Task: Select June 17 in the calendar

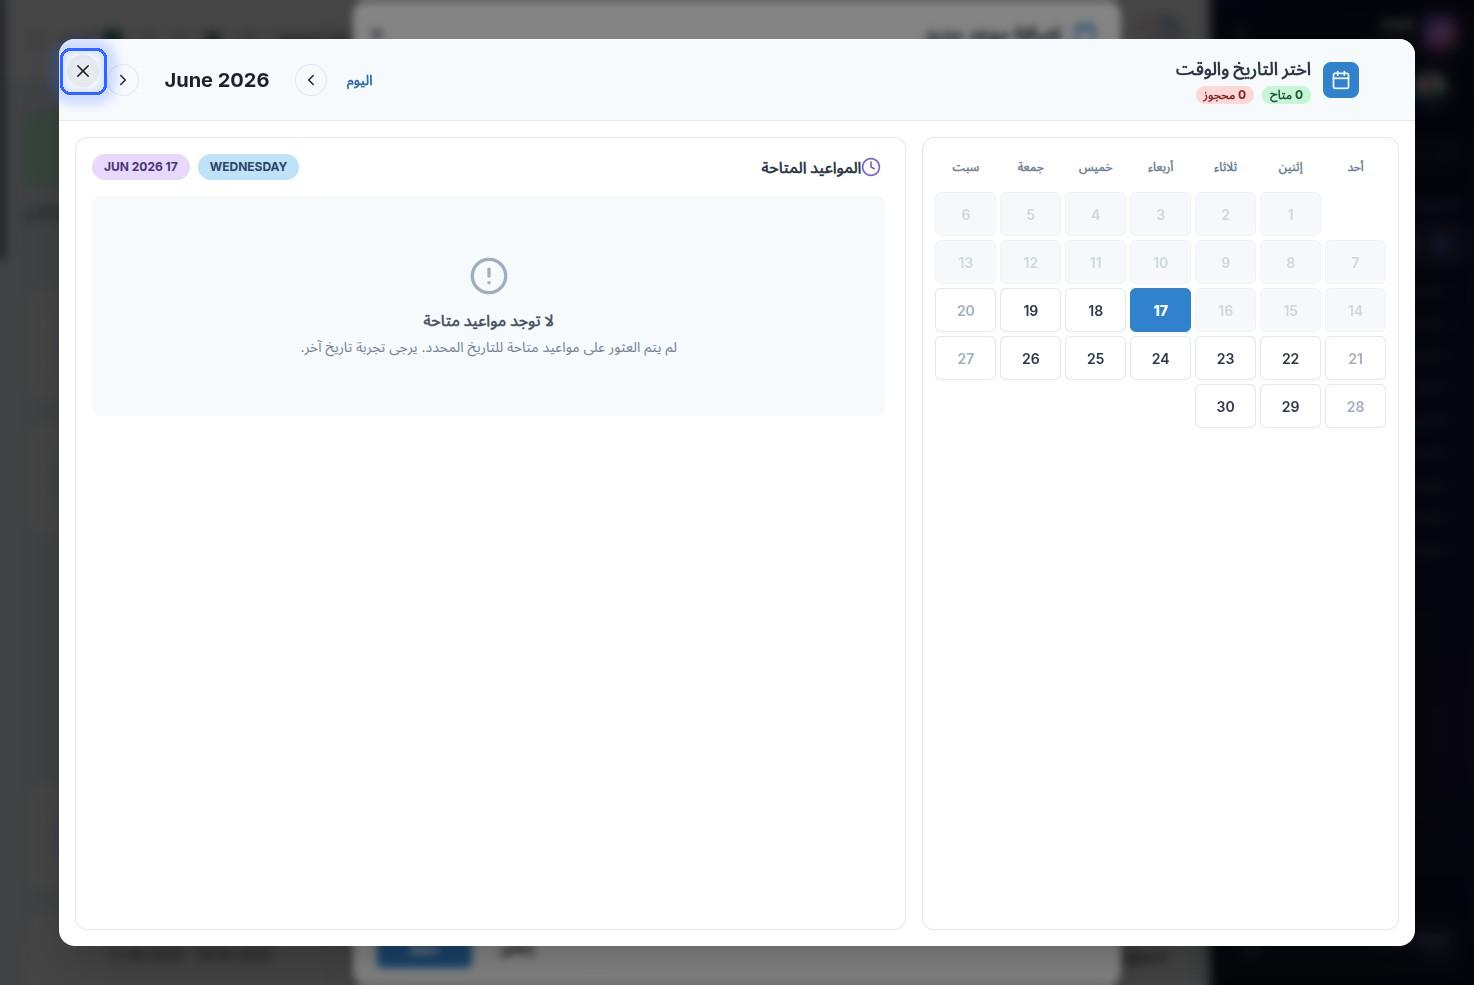Action: pos(1160,310)
